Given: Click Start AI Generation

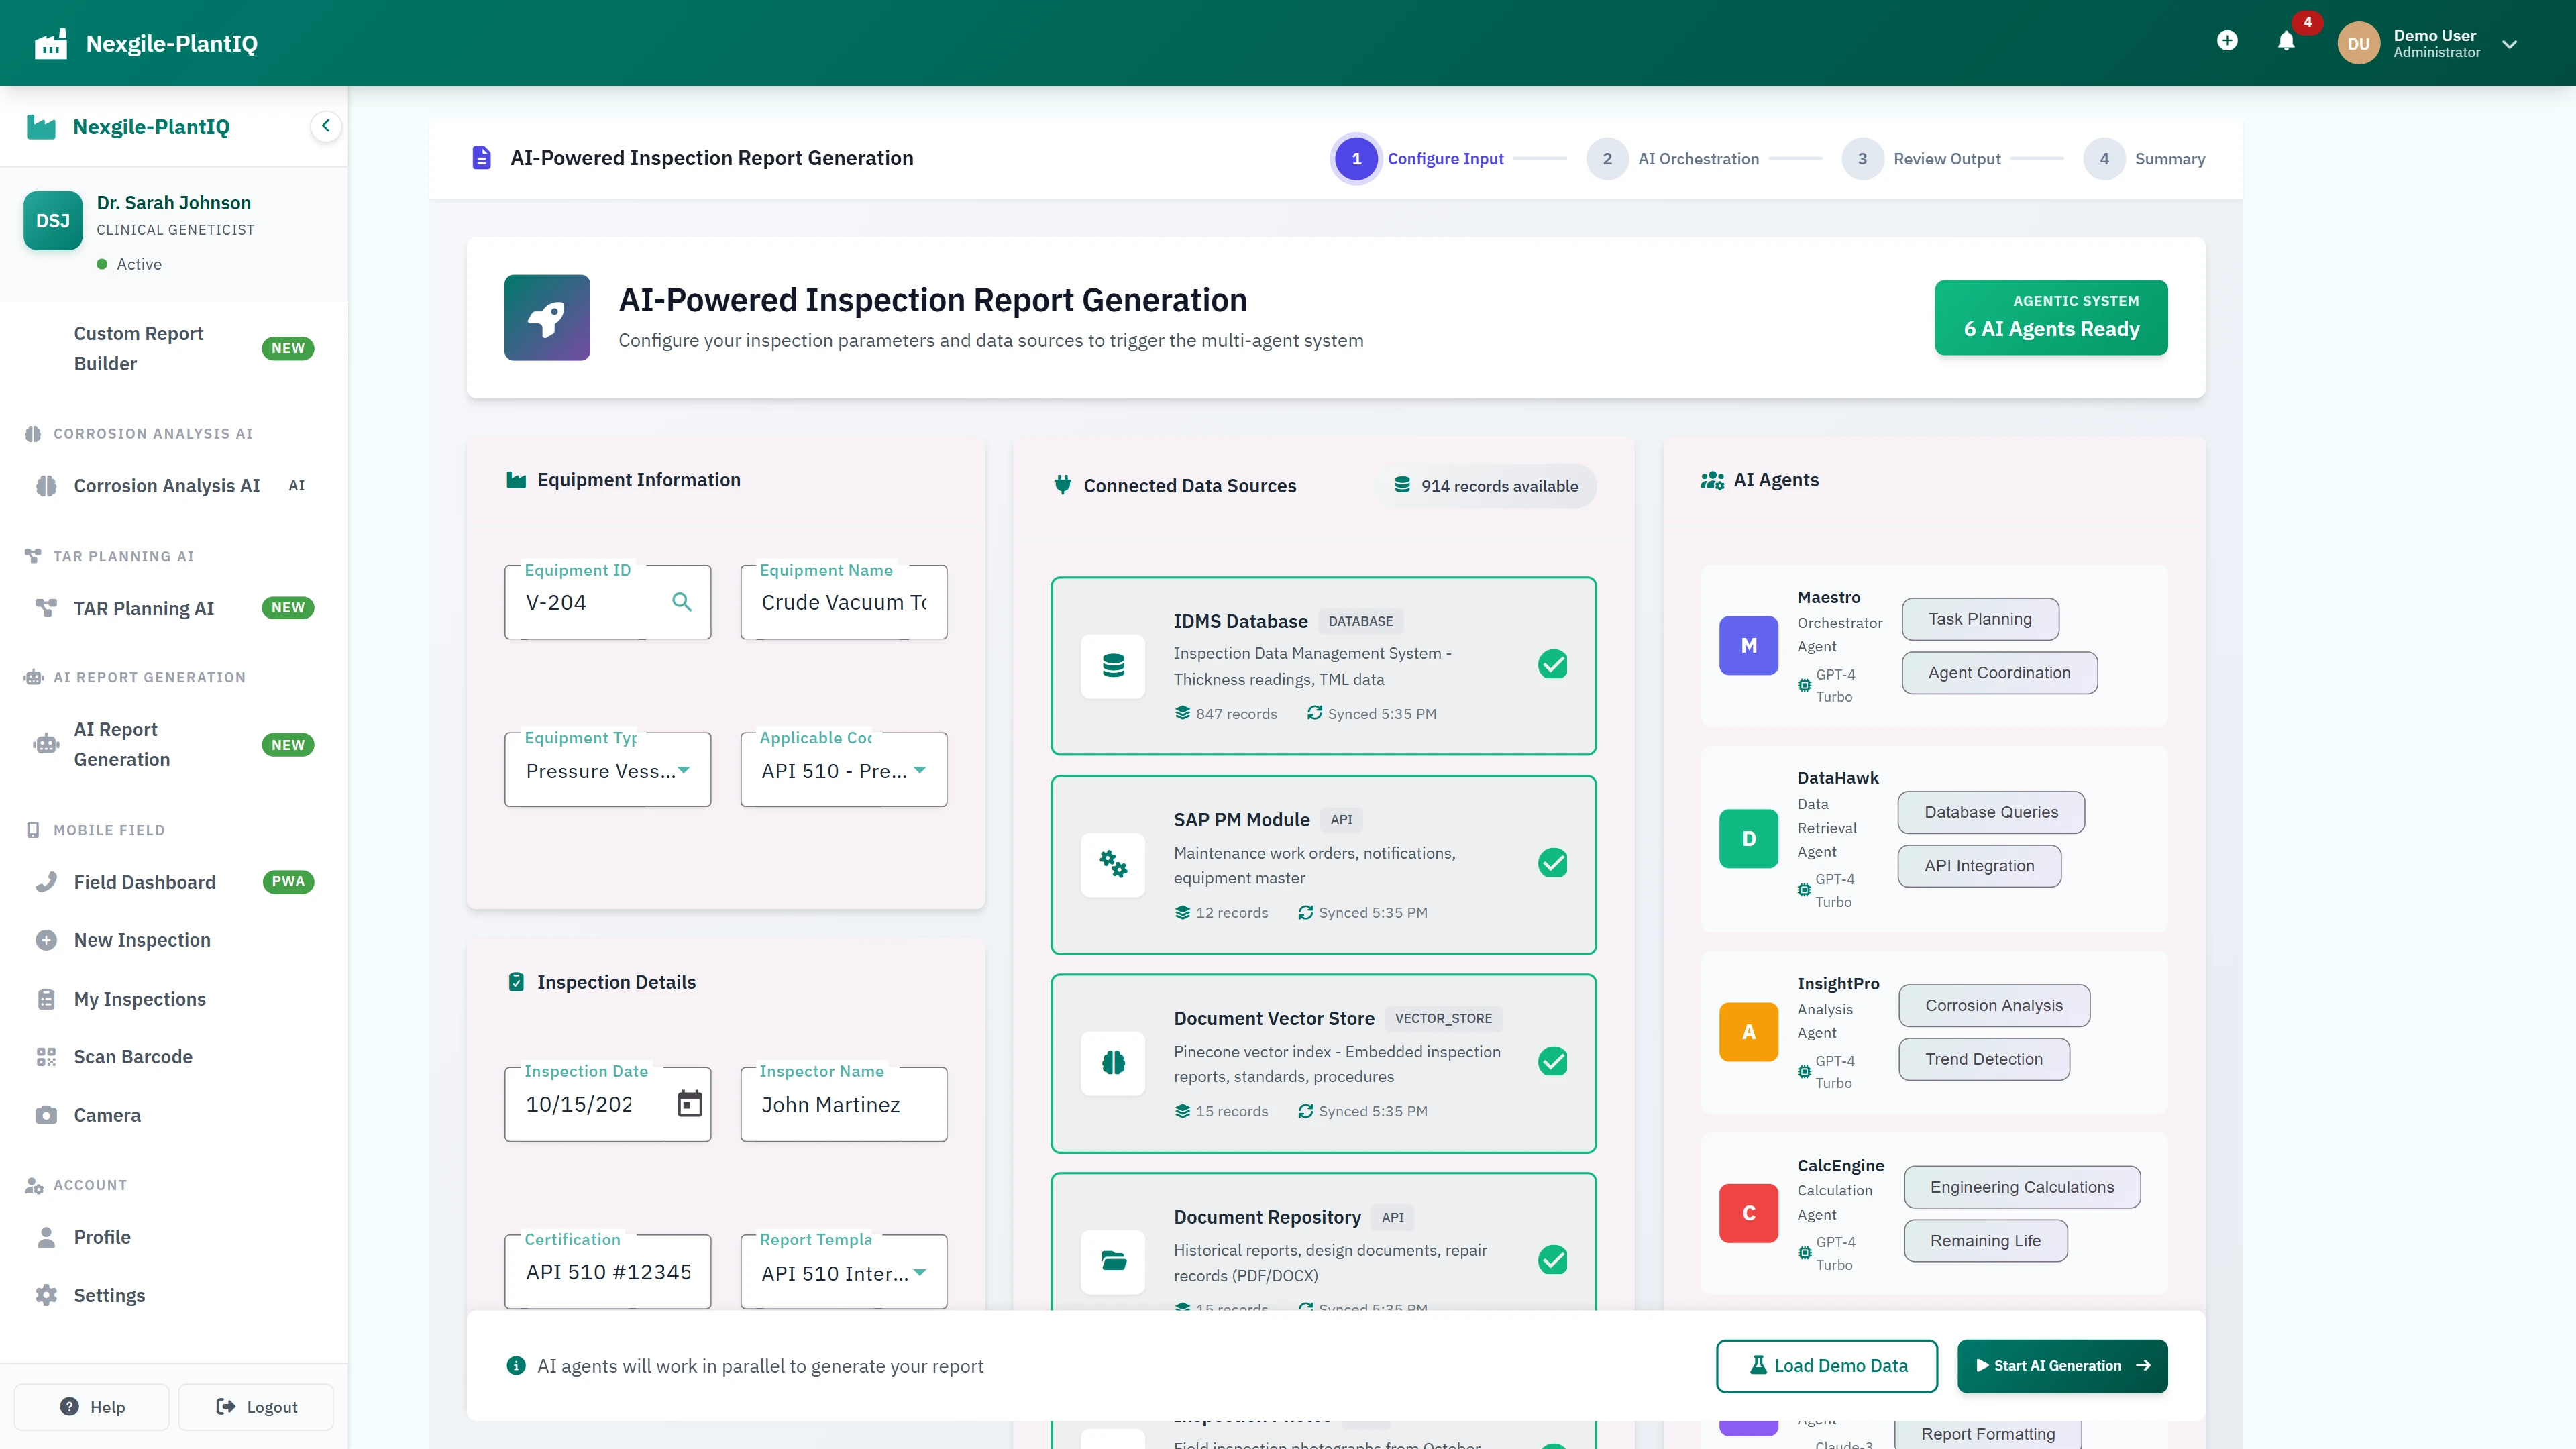Looking at the screenshot, I should coord(2062,1365).
